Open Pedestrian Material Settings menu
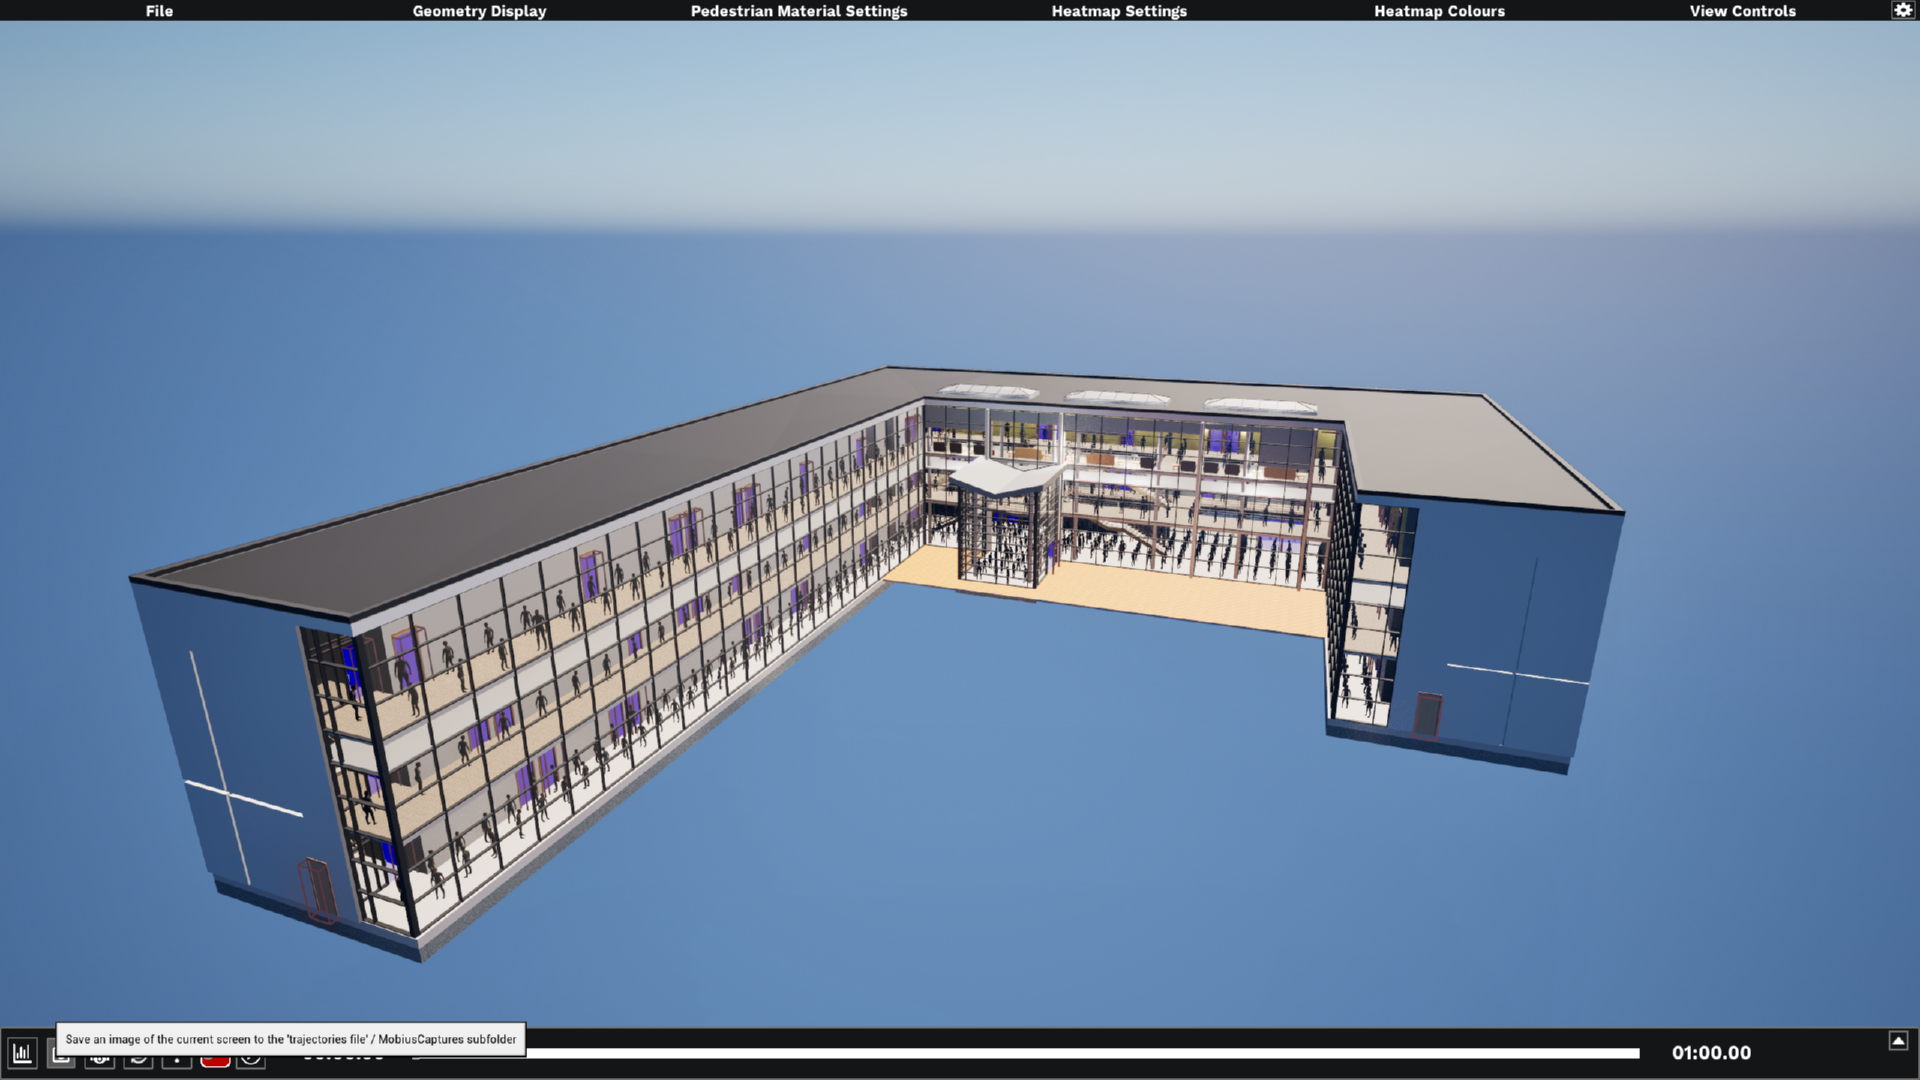Screen dimensions: 1920x1080 coord(799,11)
